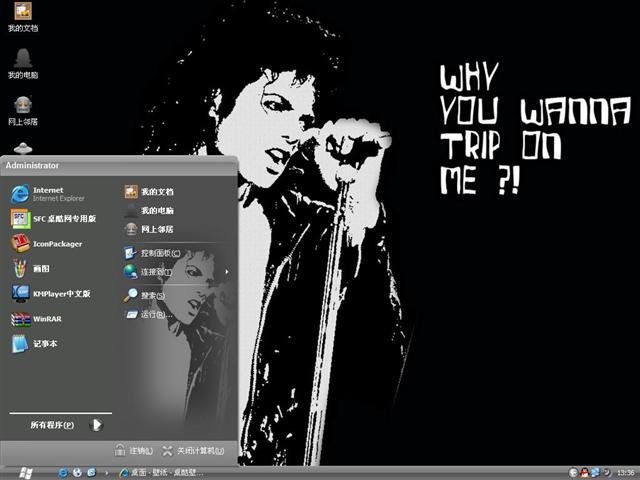Launch Internet Explorer quick launch icon

point(63,473)
